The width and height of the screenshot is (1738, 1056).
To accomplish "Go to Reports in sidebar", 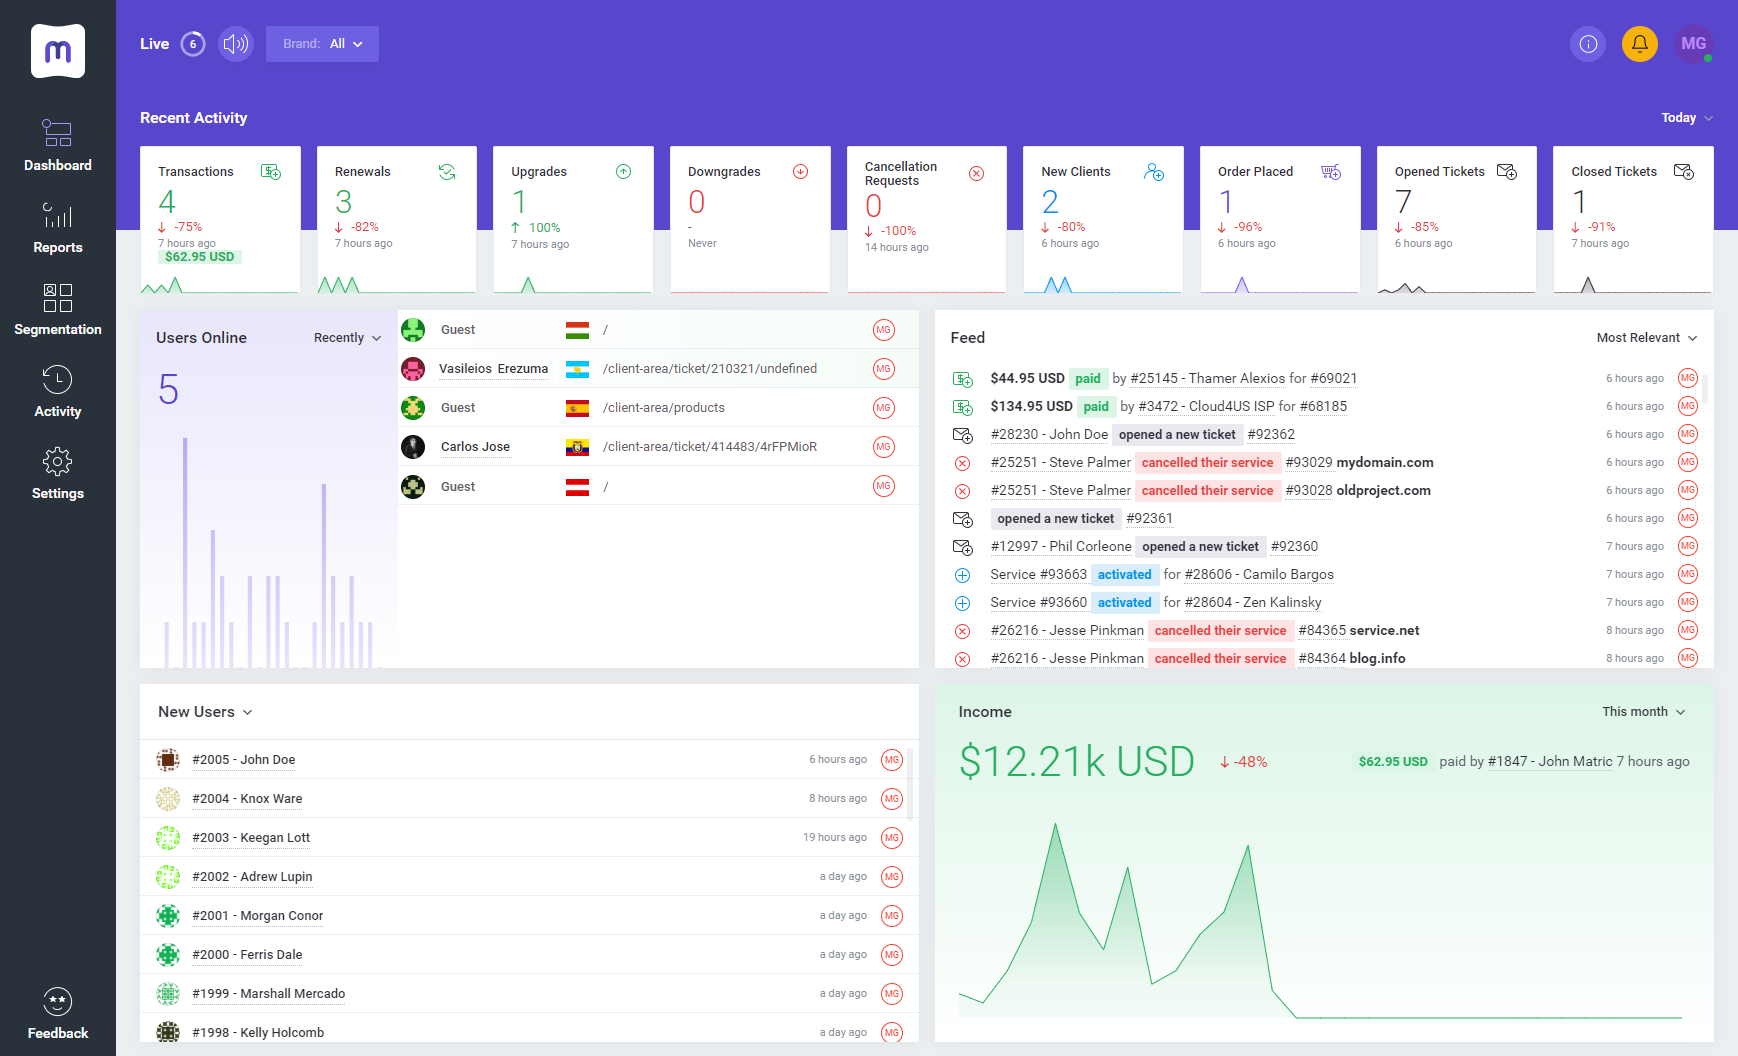I will [x=58, y=228].
